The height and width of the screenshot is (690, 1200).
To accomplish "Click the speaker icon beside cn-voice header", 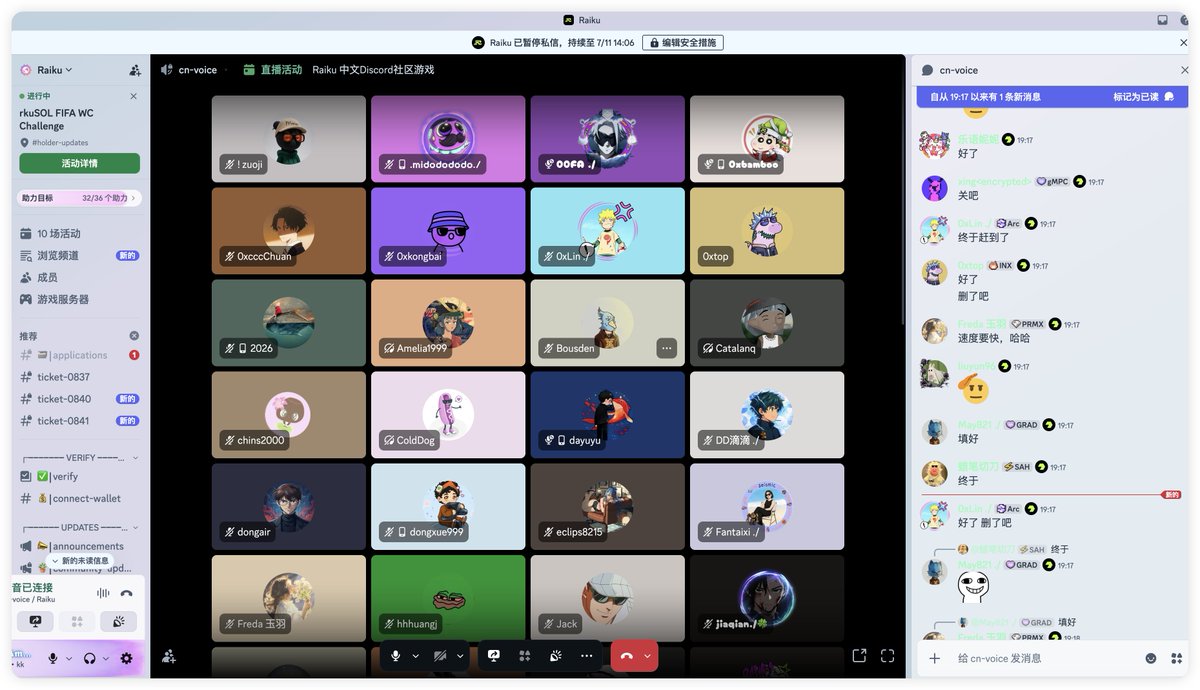I will (167, 70).
